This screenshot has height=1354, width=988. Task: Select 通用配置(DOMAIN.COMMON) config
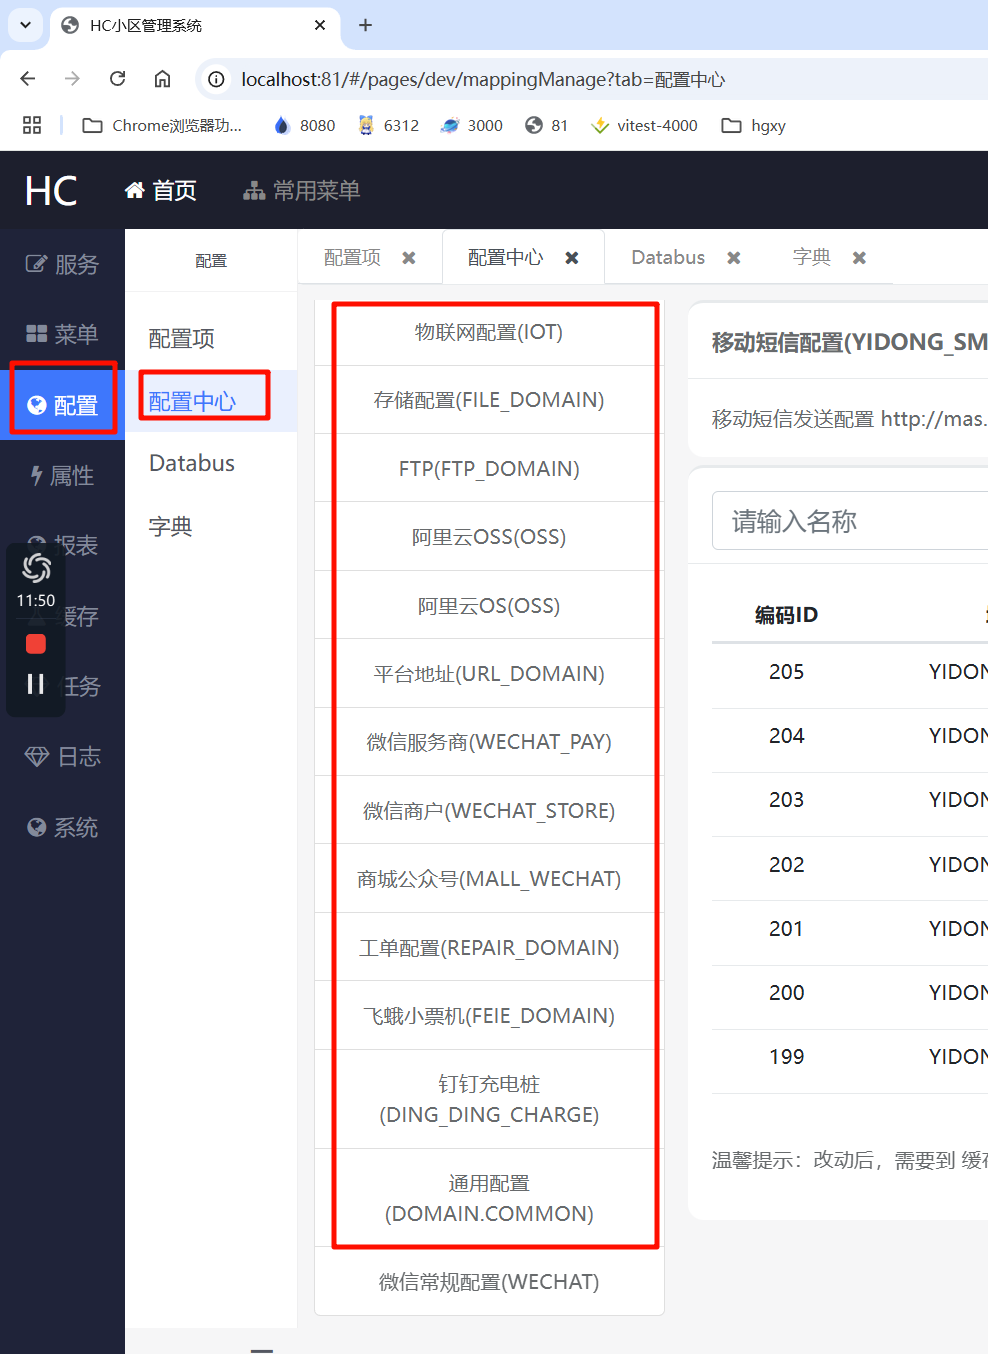pos(489,1198)
